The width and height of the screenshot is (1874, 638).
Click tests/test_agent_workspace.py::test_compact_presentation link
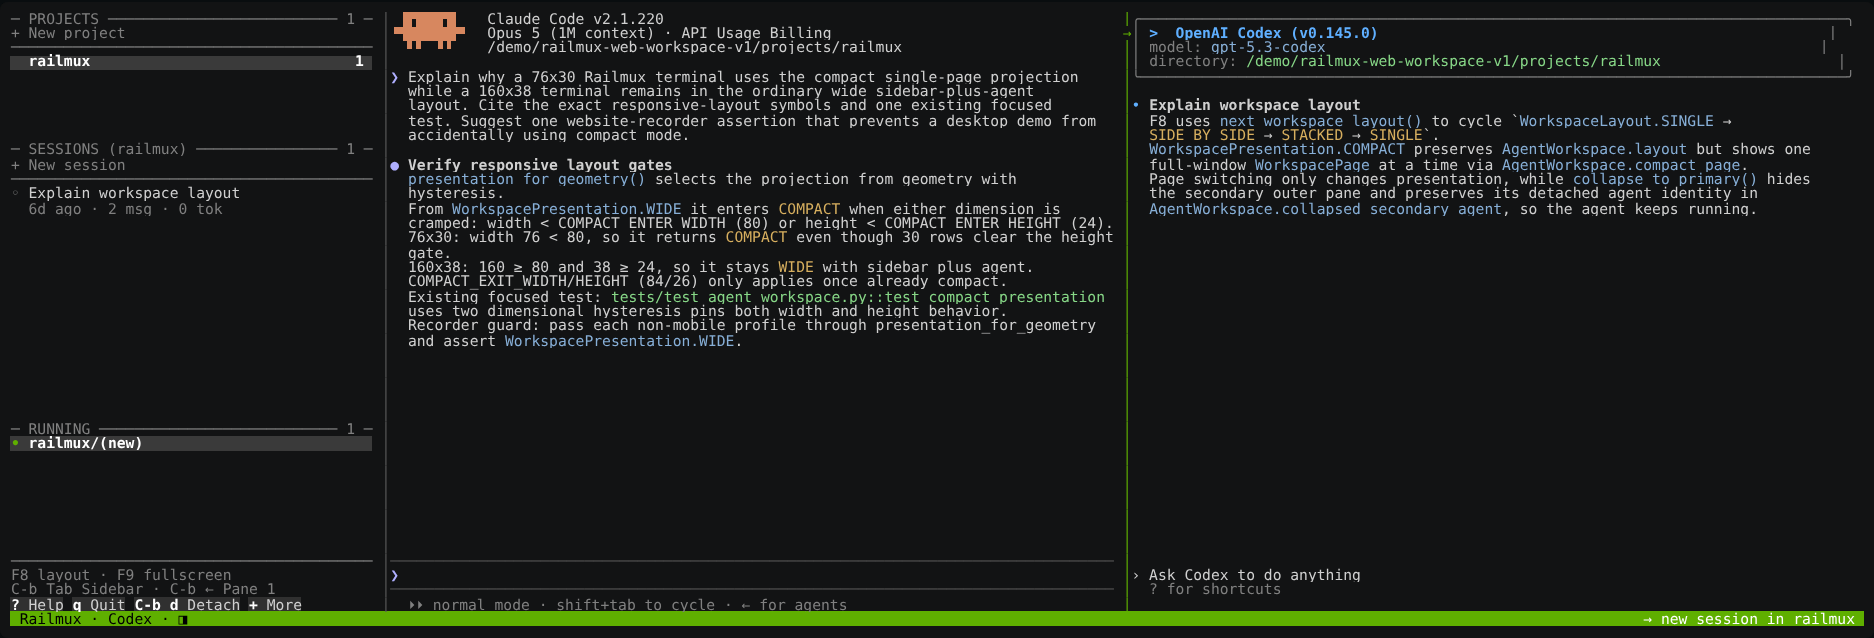click(x=858, y=297)
